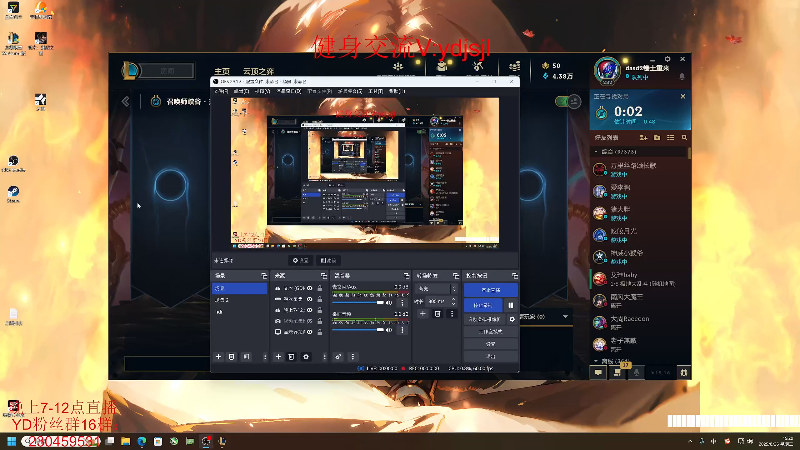
Task: Open League client settings gear icon
Action: pyautogui.click(x=667, y=59)
